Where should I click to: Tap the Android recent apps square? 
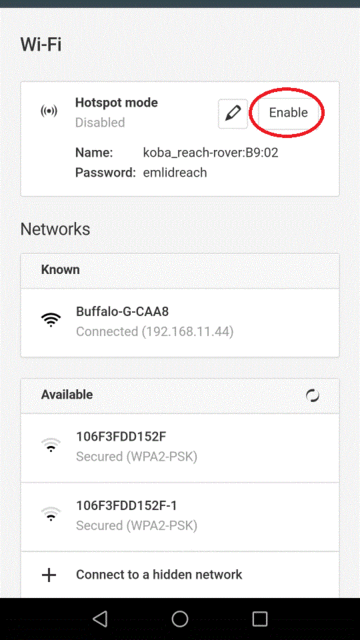[x=260, y=619]
